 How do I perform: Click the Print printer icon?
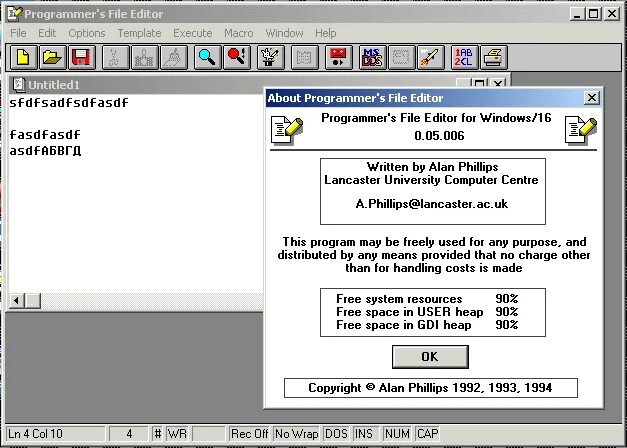pos(493,57)
